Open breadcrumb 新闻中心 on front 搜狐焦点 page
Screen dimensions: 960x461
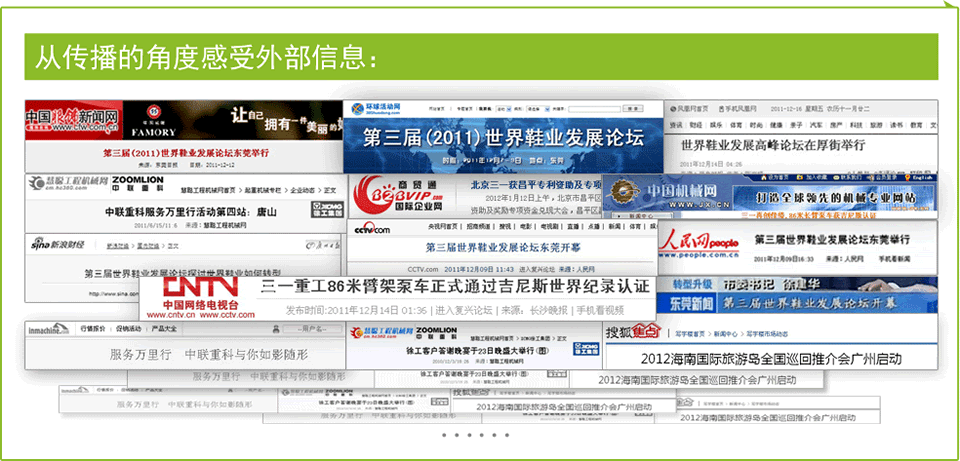point(726,334)
